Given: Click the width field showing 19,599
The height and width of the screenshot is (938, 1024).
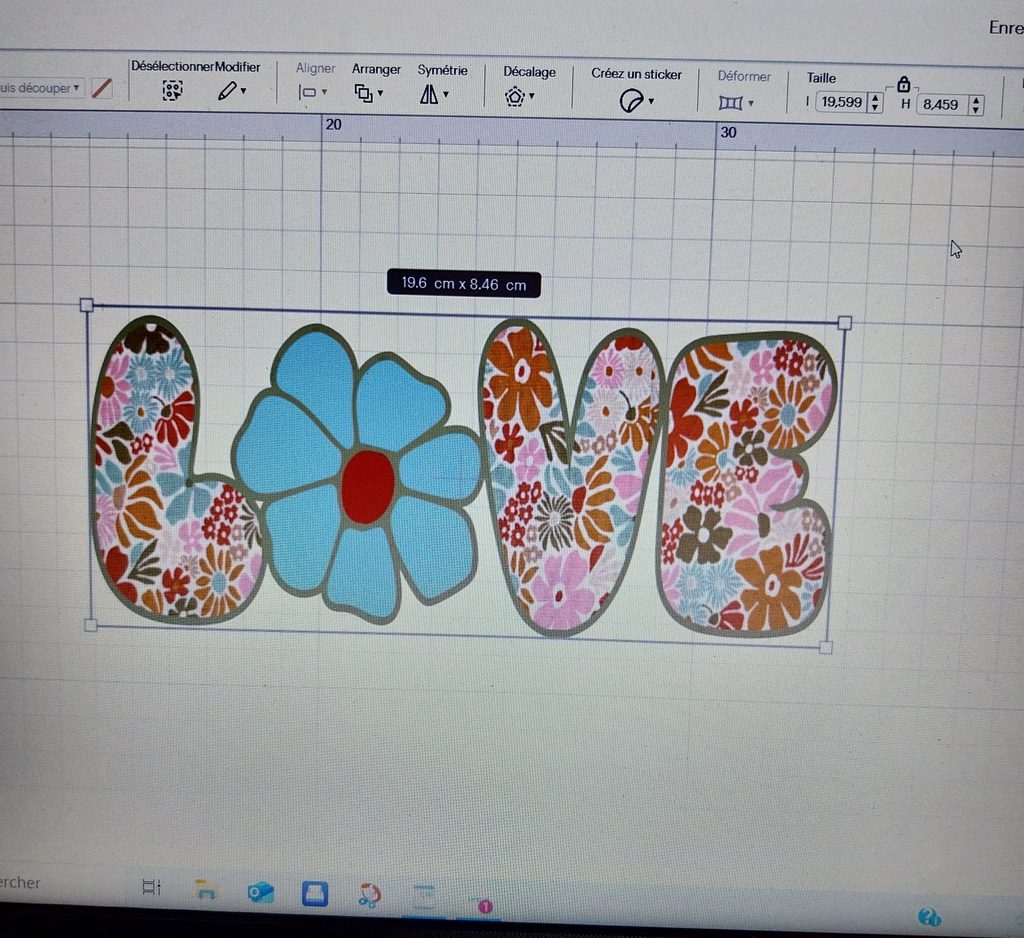Looking at the screenshot, I should pyautogui.click(x=842, y=102).
